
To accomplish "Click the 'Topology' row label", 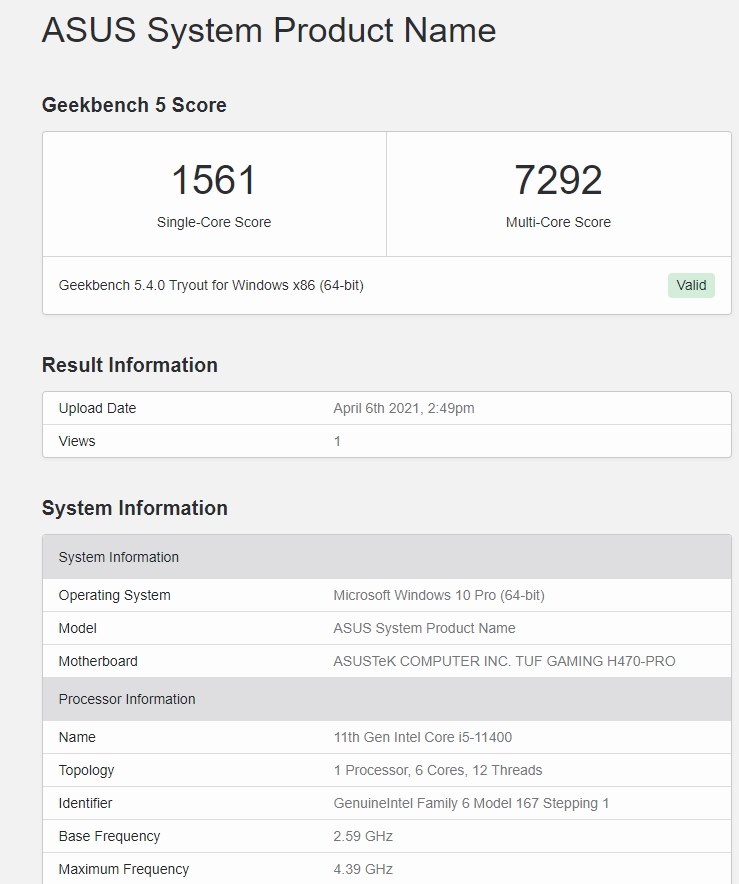I will (x=86, y=770).
